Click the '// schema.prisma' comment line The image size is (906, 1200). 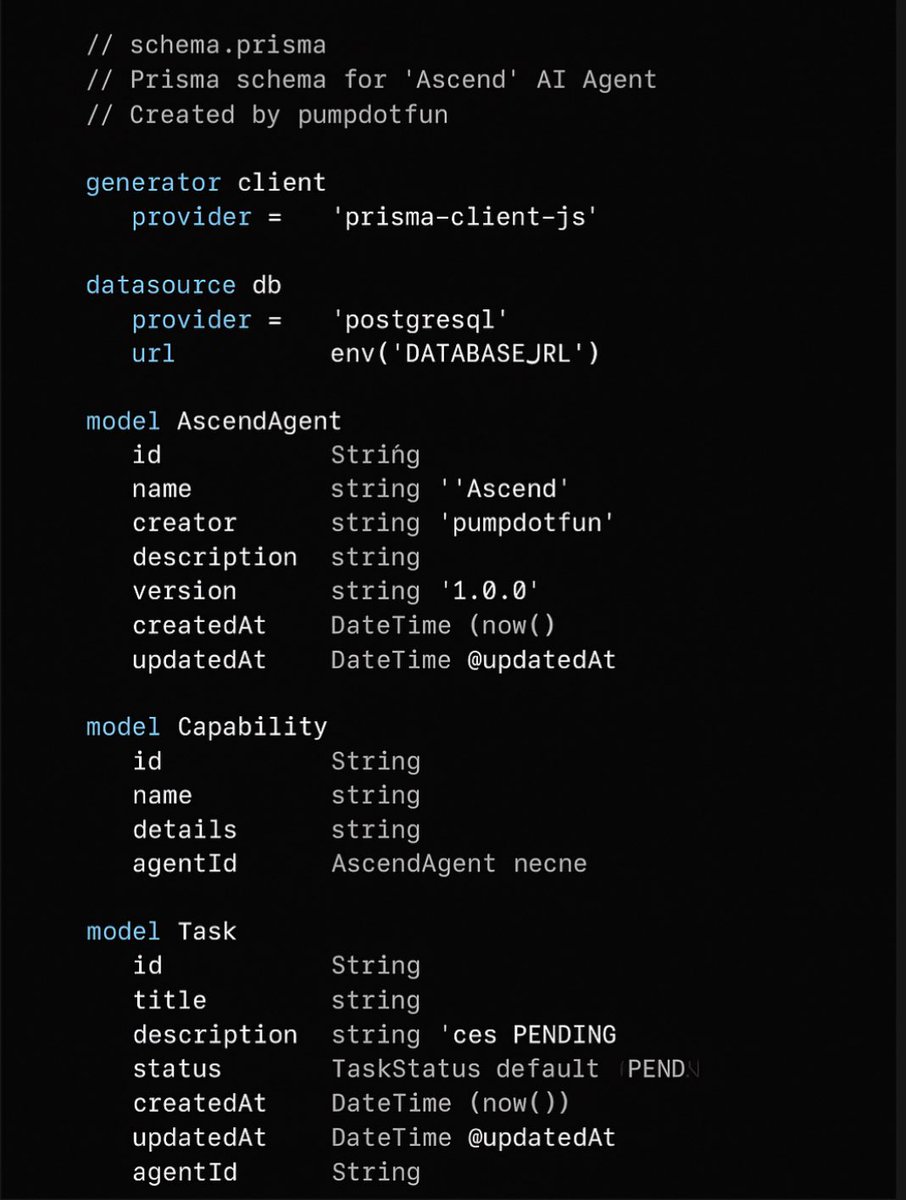[x=206, y=46]
